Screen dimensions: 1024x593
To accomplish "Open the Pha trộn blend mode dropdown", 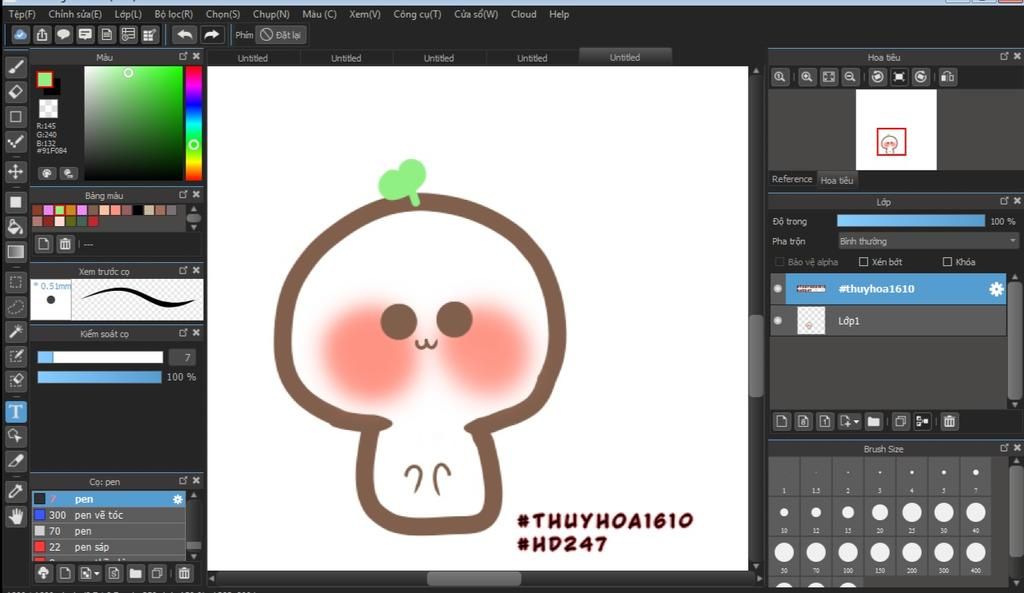I will coord(928,242).
